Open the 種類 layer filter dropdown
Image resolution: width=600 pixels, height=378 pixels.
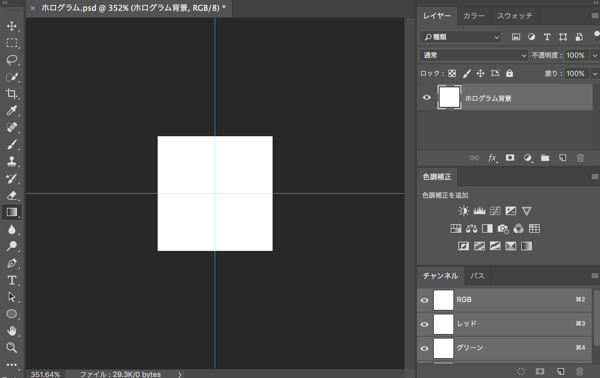tap(461, 37)
